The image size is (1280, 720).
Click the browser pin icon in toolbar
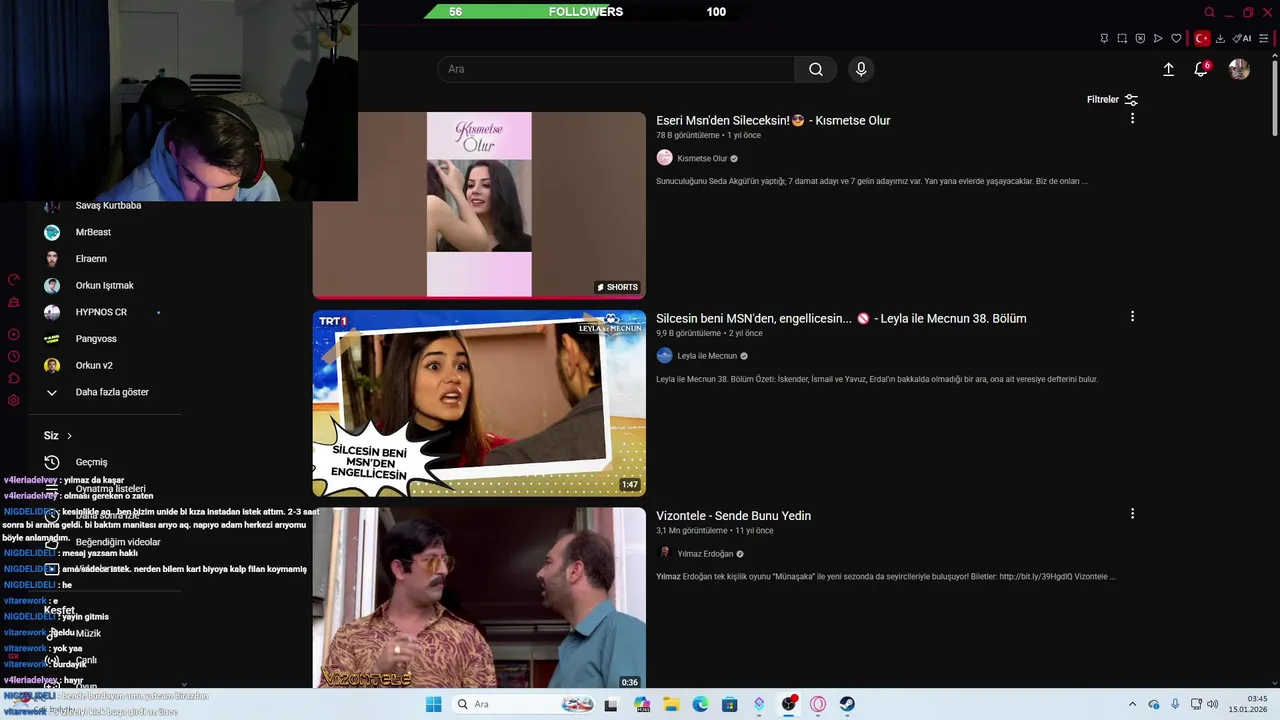pos(1104,39)
